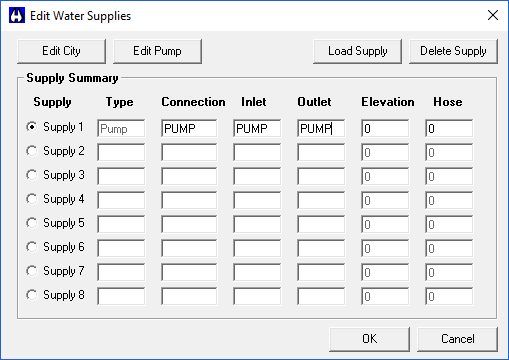Focus the Supply 3 Connection field
The width and height of the screenshot is (509, 360).
(x=189, y=176)
